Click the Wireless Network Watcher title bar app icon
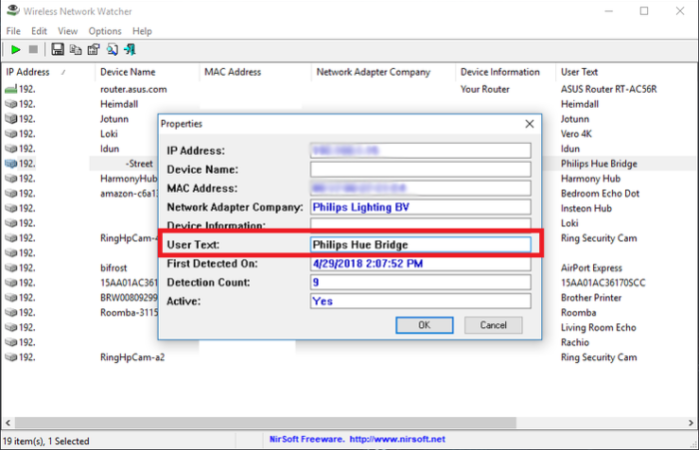Screen dimensions: 699x450 [13, 10]
